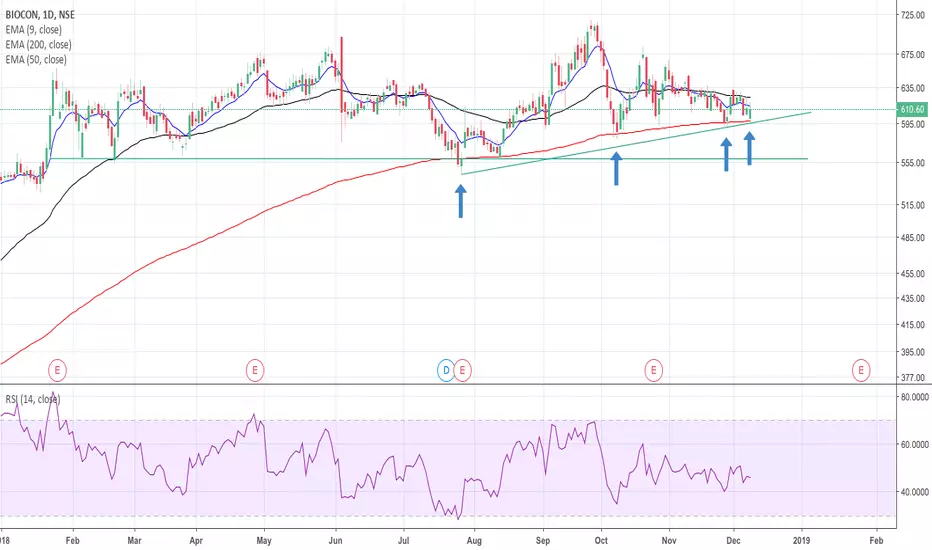Select the EMA (50, close) indicator legend
The height and width of the screenshot is (550, 932).
click(36, 59)
